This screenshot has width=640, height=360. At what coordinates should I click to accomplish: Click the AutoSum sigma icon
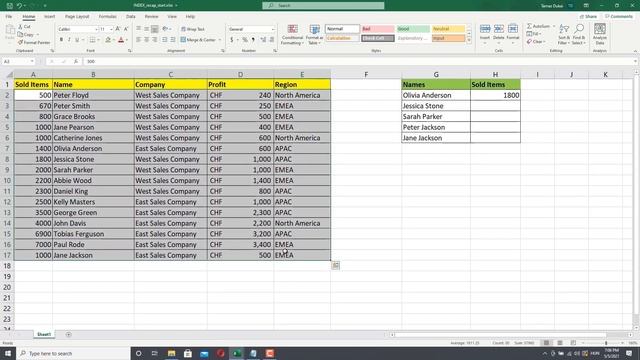pyautogui.click(x=529, y=26)
